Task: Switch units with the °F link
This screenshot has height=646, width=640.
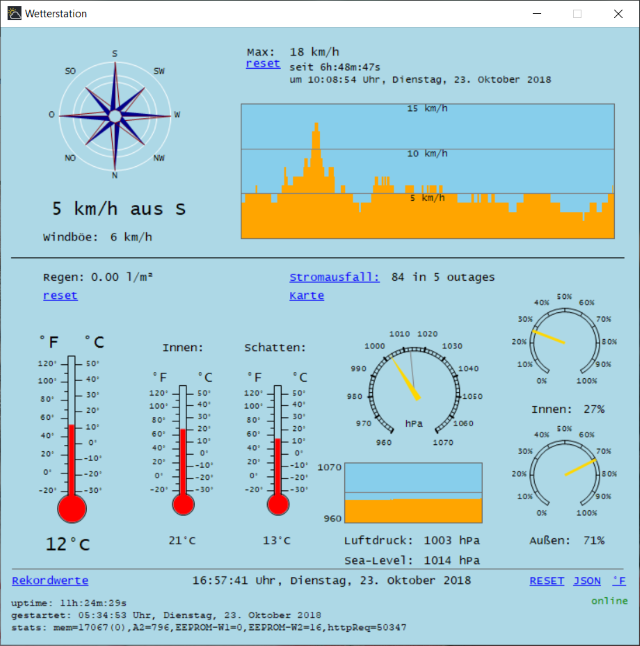Action: (x=619, y=580)
